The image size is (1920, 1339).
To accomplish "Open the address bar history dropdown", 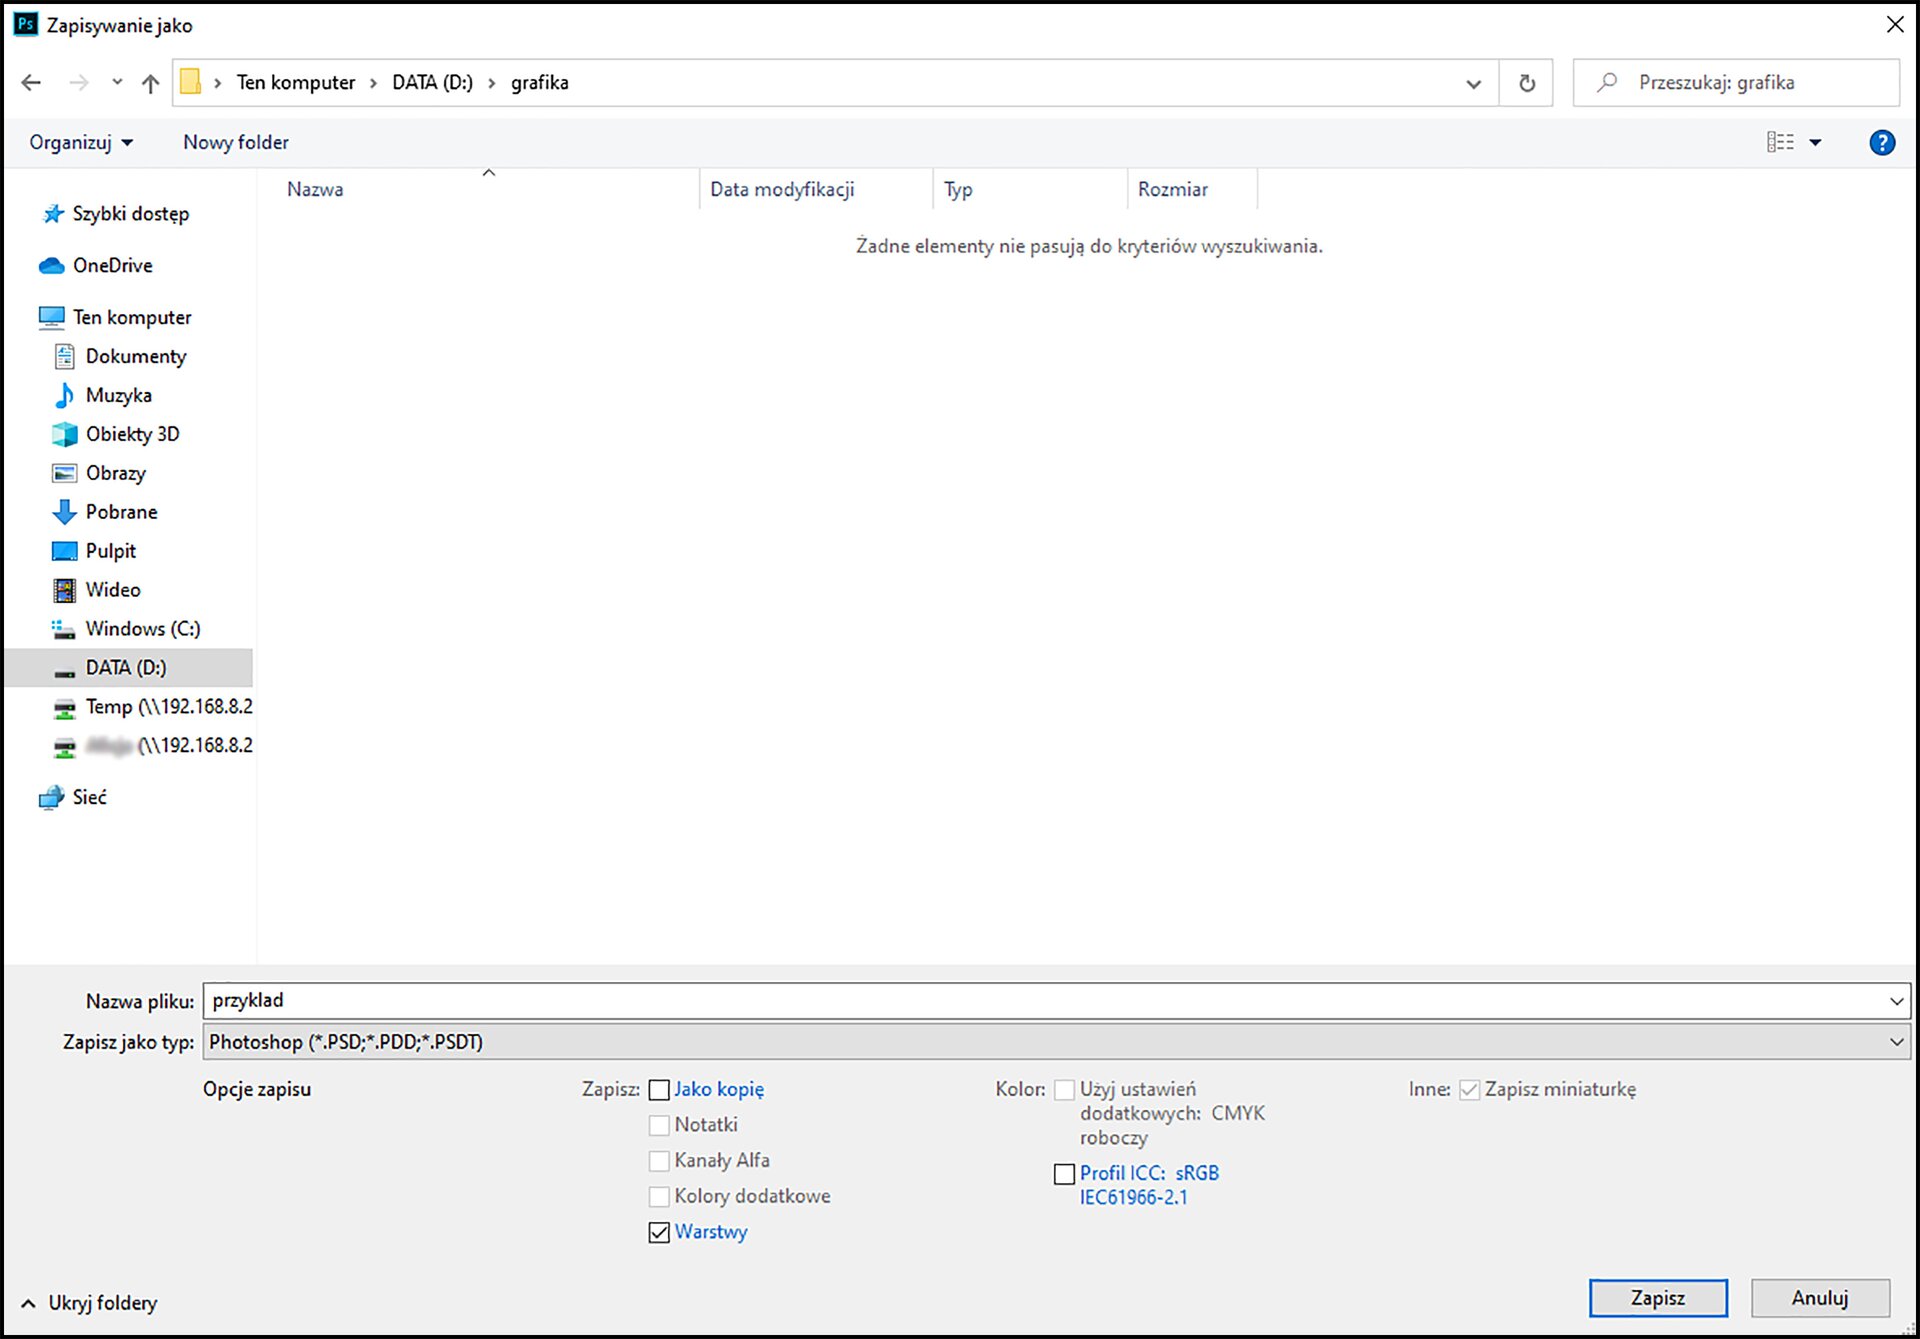I will coord(1473,84).
